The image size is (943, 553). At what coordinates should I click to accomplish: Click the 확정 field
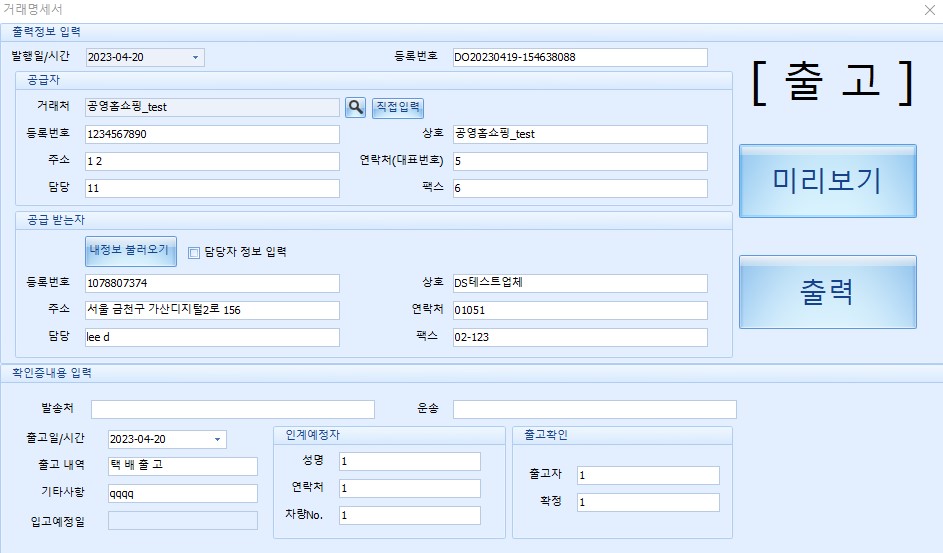648,503
